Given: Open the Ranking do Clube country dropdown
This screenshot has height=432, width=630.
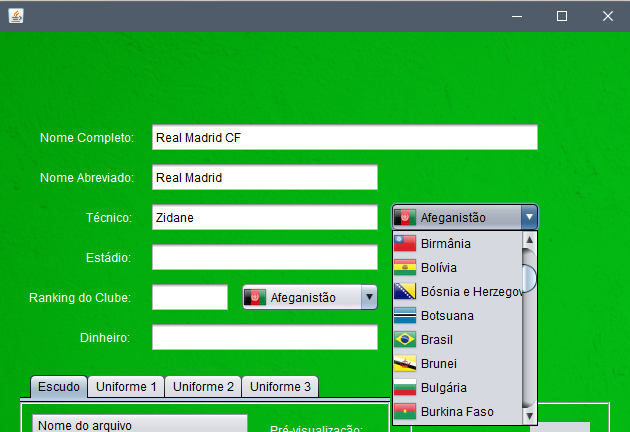Looking at the screenshot, I should [369, 297].
